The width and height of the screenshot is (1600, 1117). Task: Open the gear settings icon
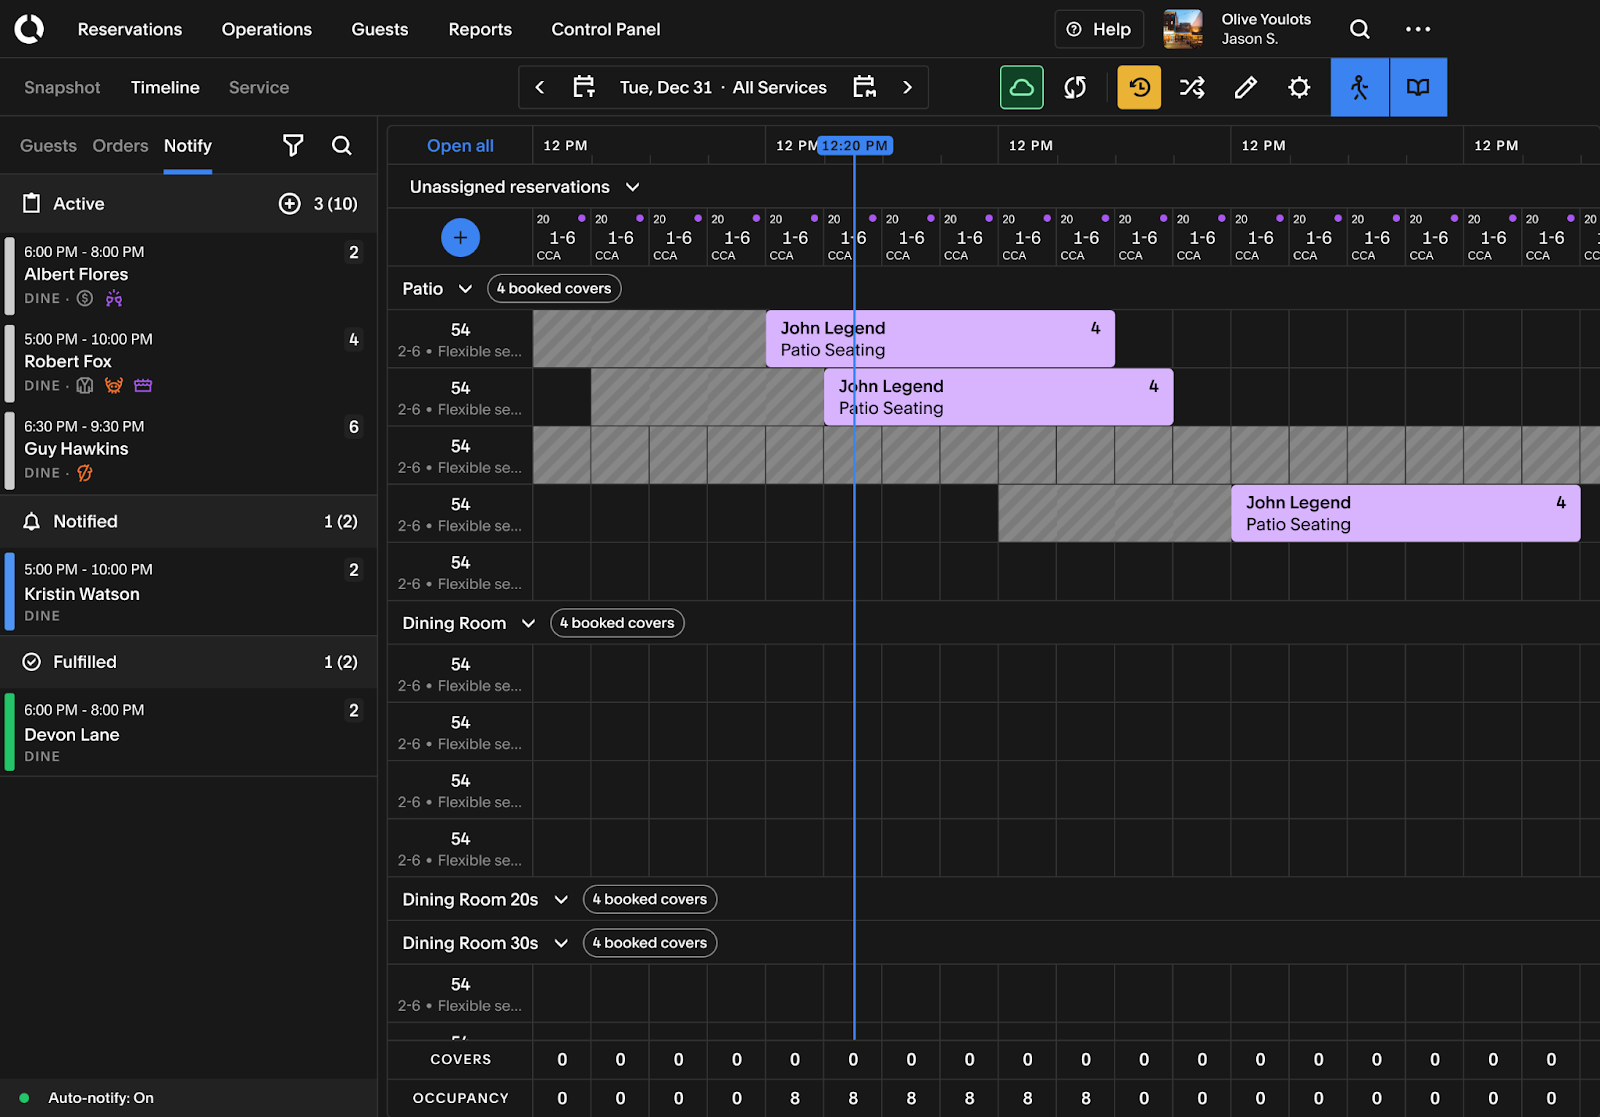[x=1299, y=87]
